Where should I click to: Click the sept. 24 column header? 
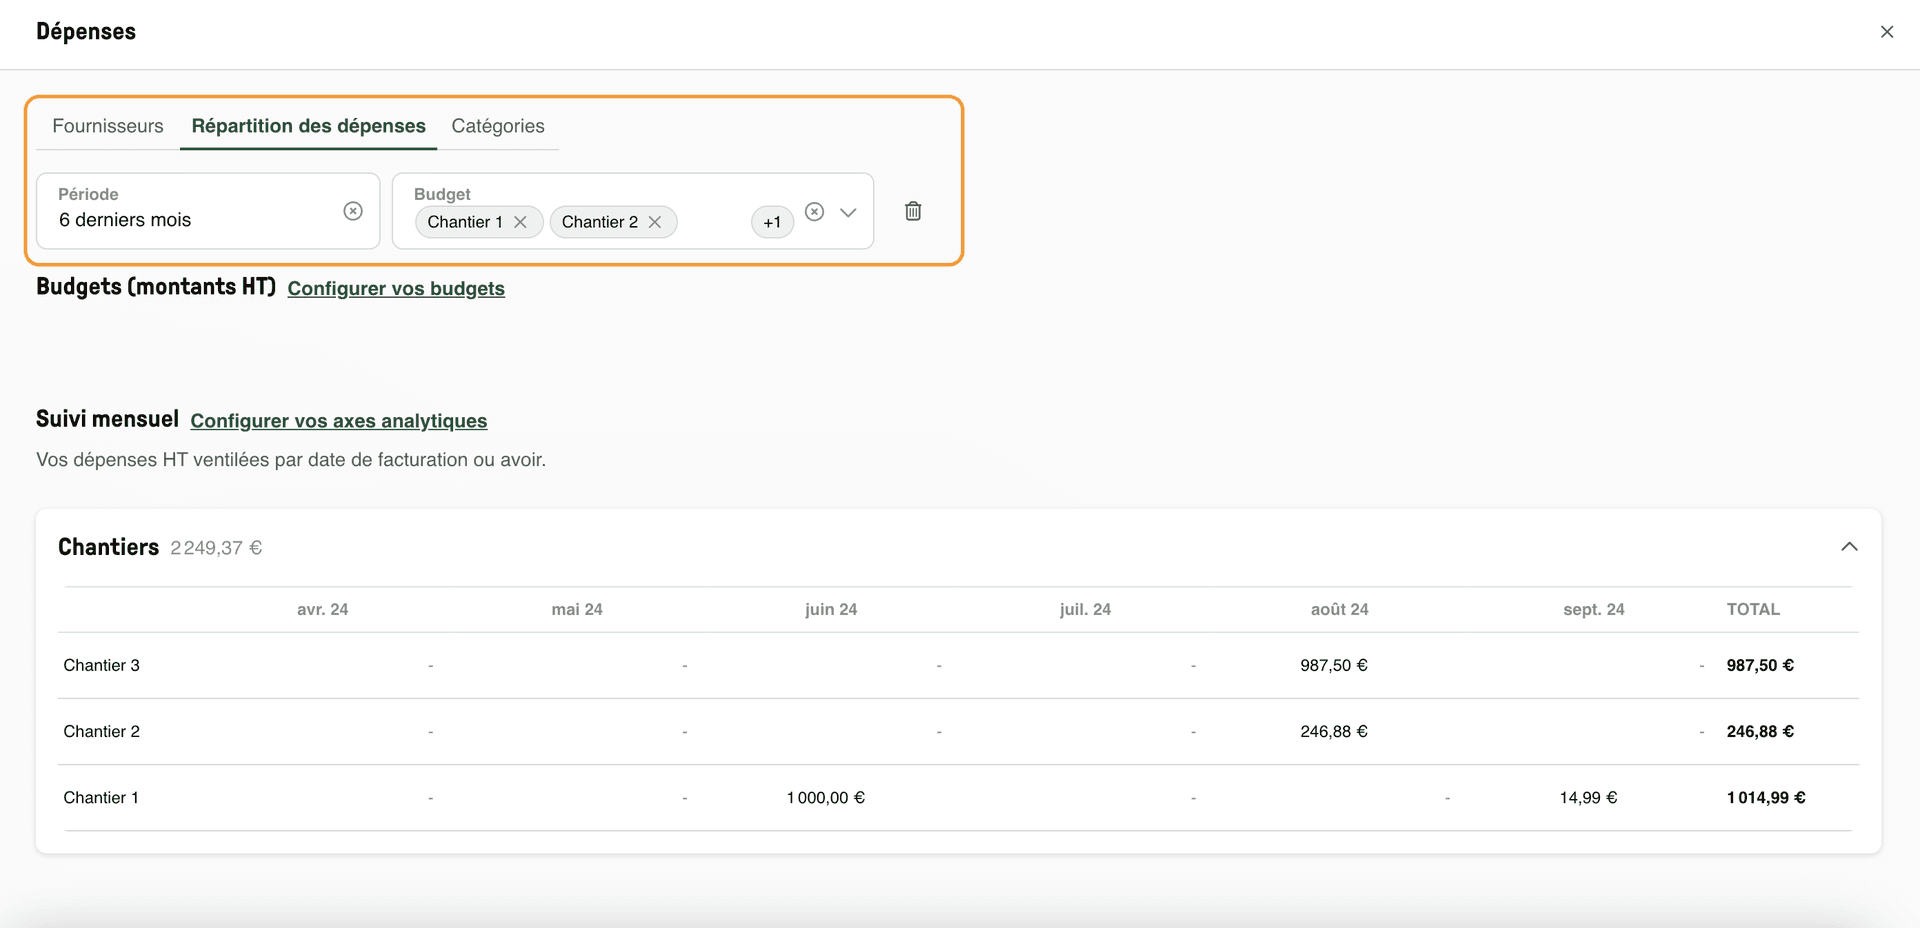pyautogui.click(x=1594, y=609)
